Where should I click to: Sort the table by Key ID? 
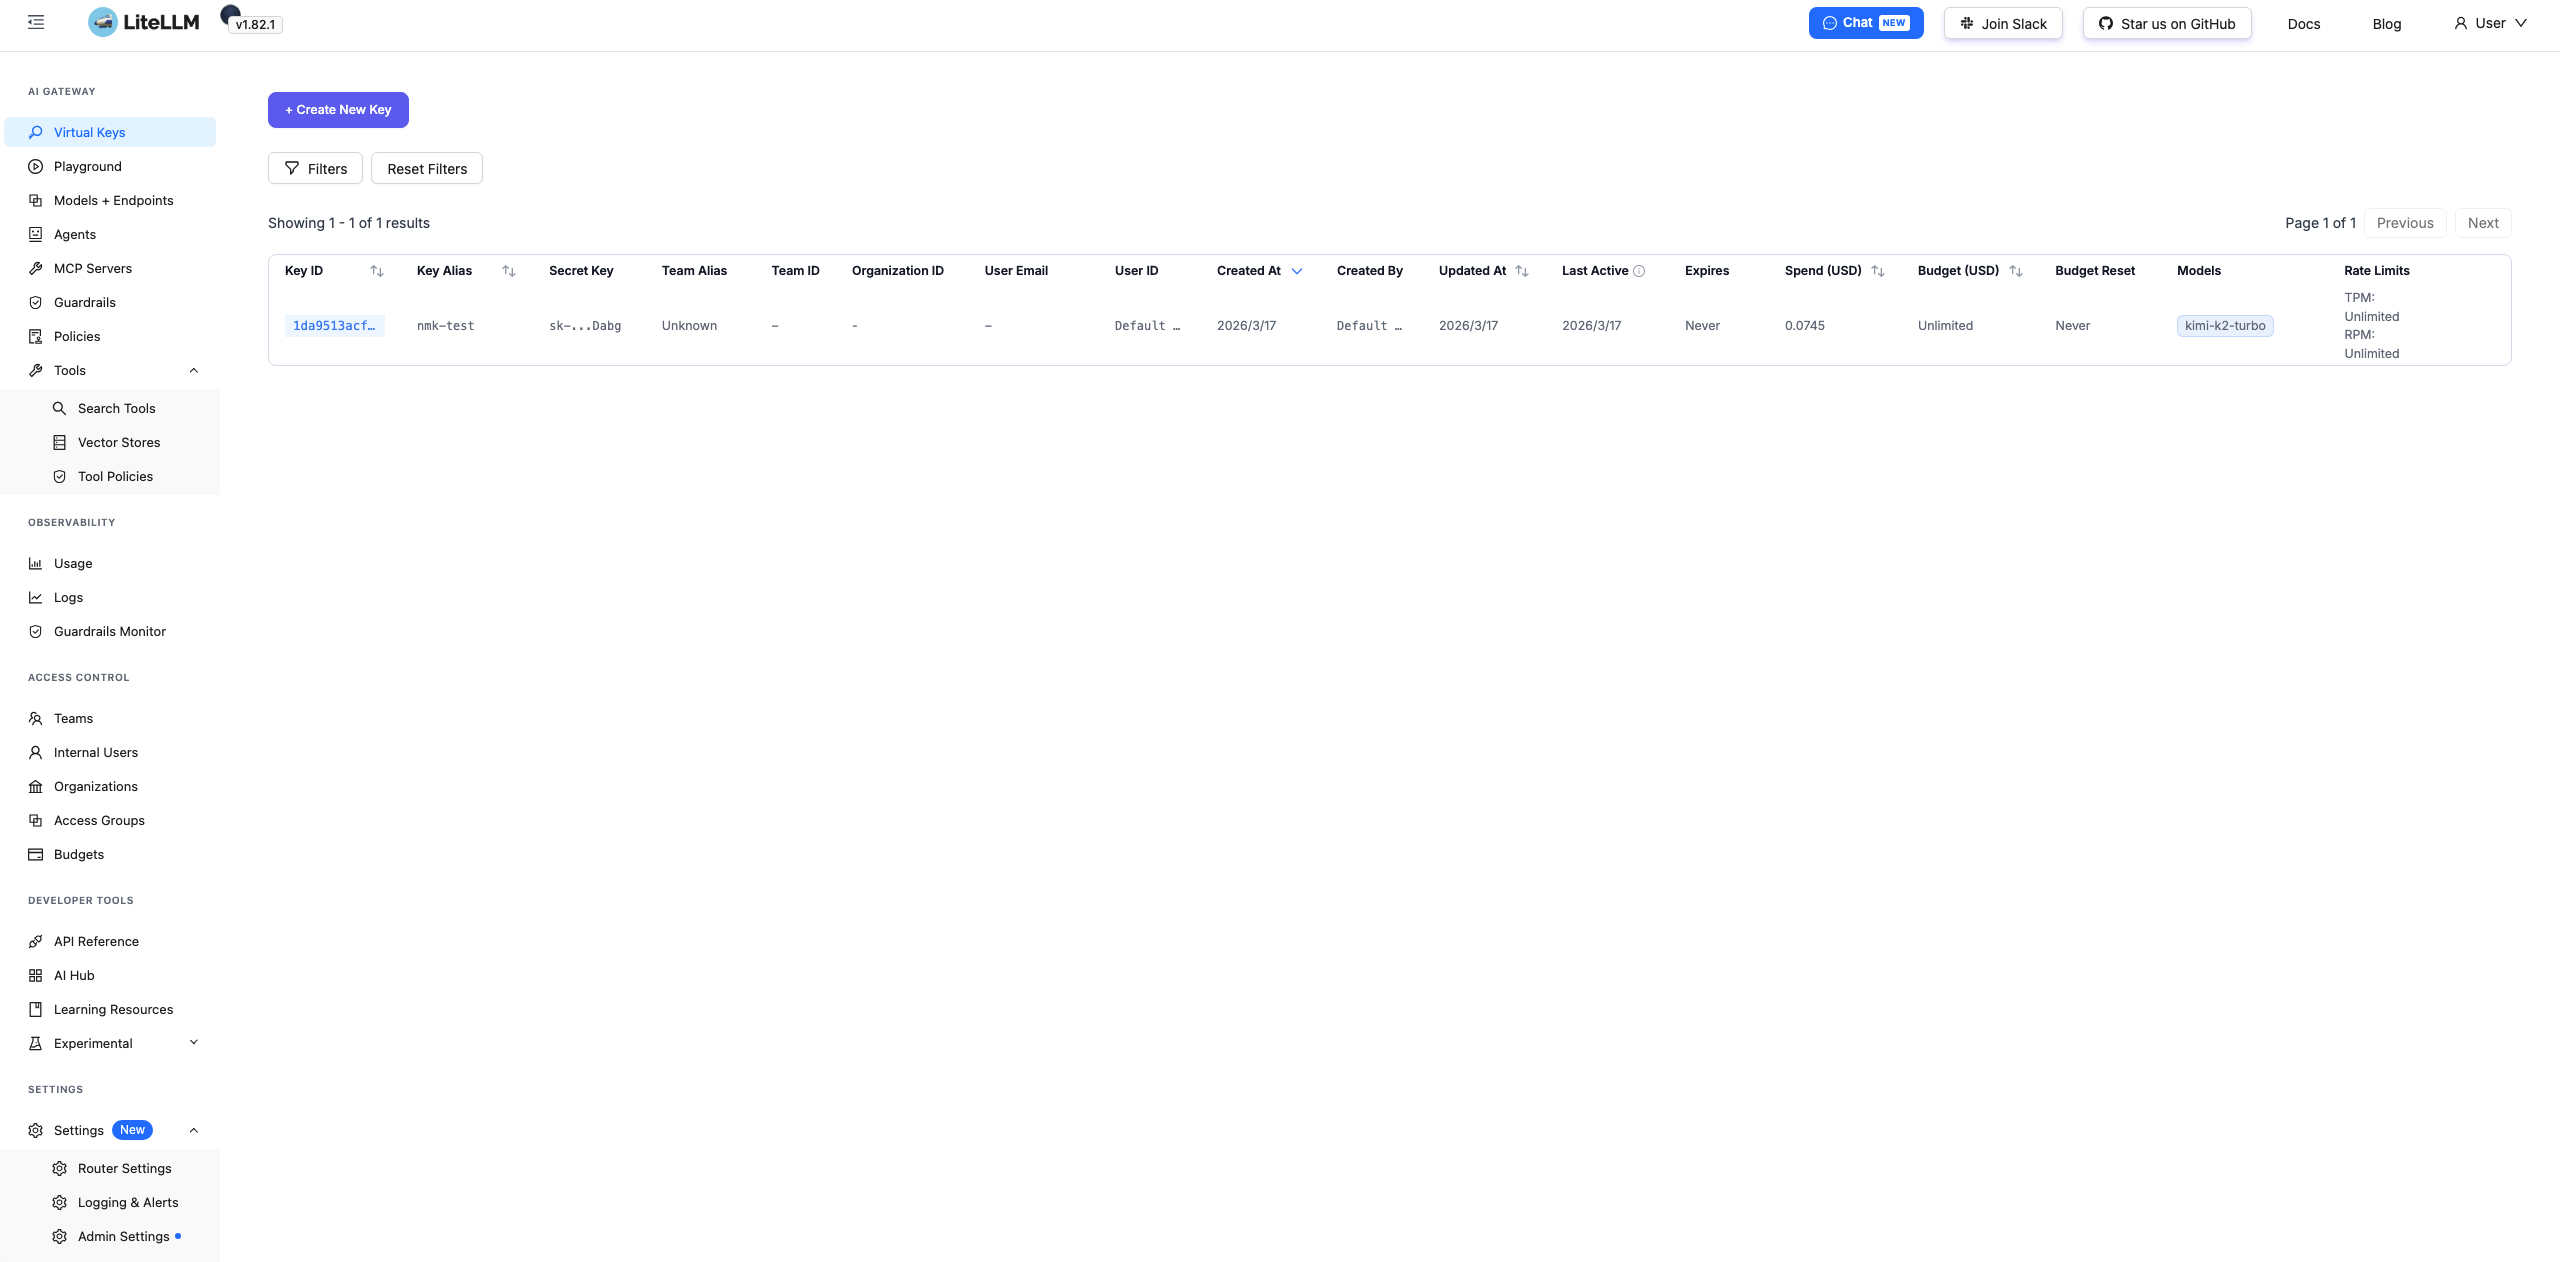(376, 271)
